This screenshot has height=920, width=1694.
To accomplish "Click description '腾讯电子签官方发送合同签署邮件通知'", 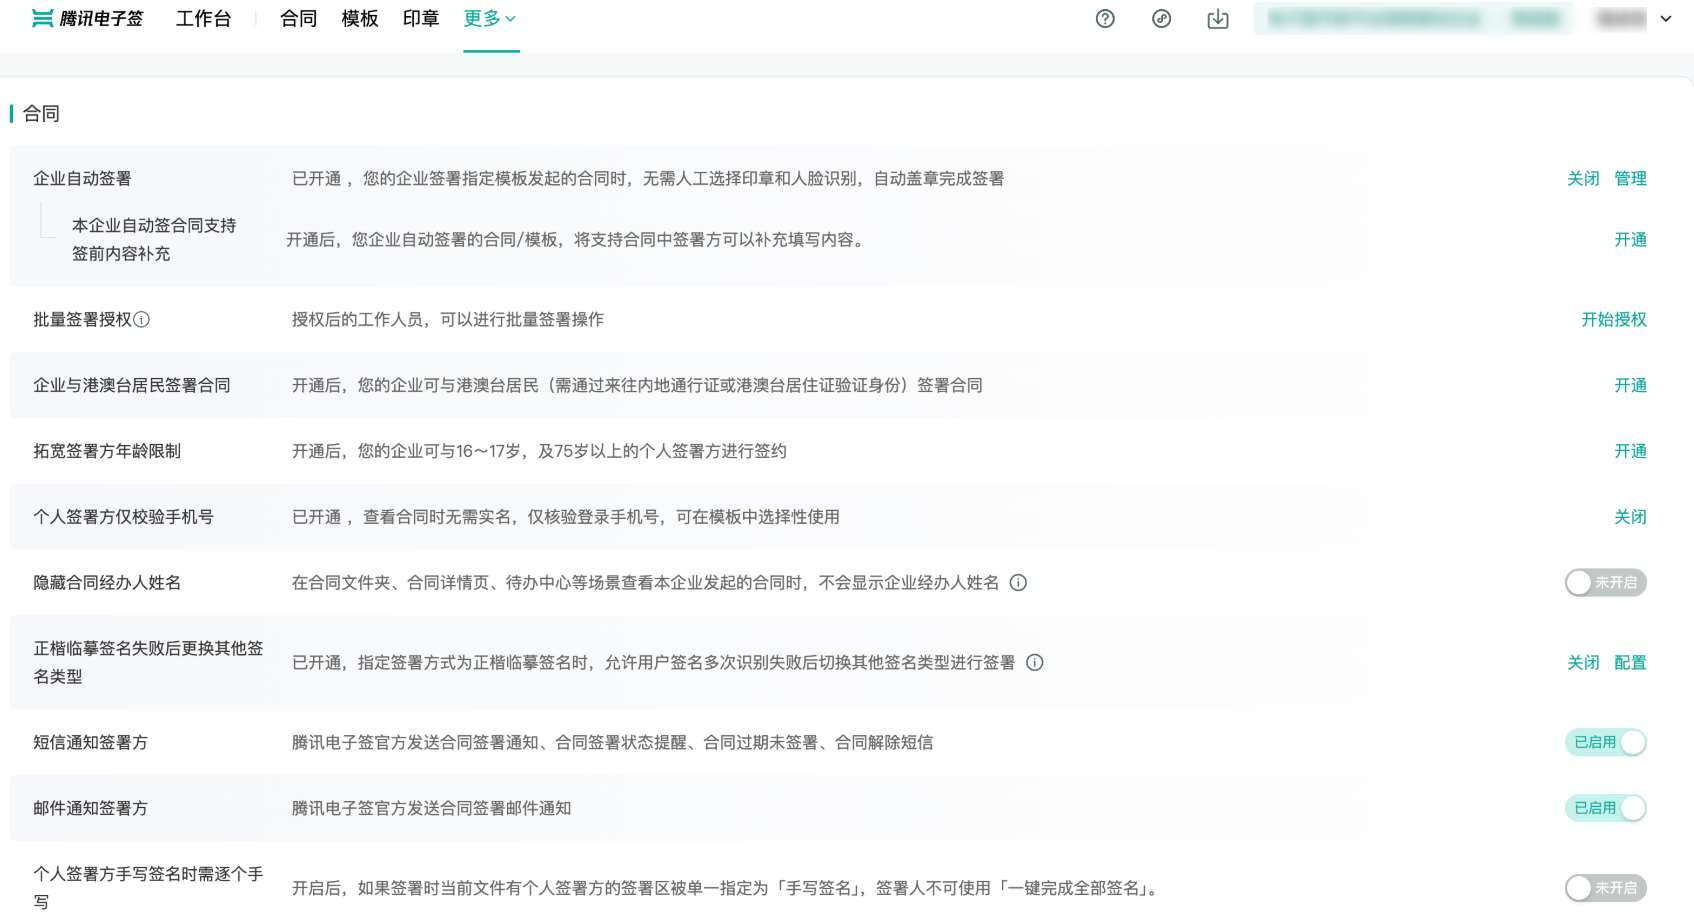I will pyautogui.click(x=432, y=809).
